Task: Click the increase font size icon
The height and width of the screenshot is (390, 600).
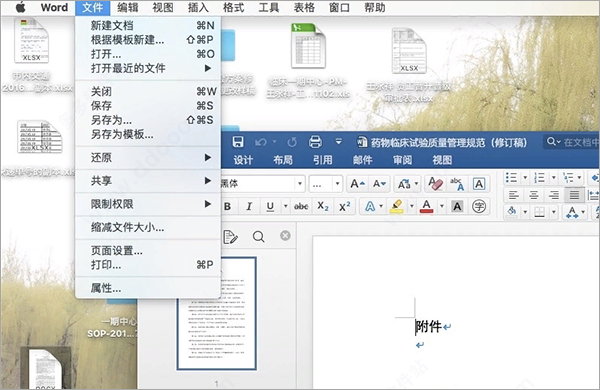Action: pyautogui.click(x=357, y=184)
